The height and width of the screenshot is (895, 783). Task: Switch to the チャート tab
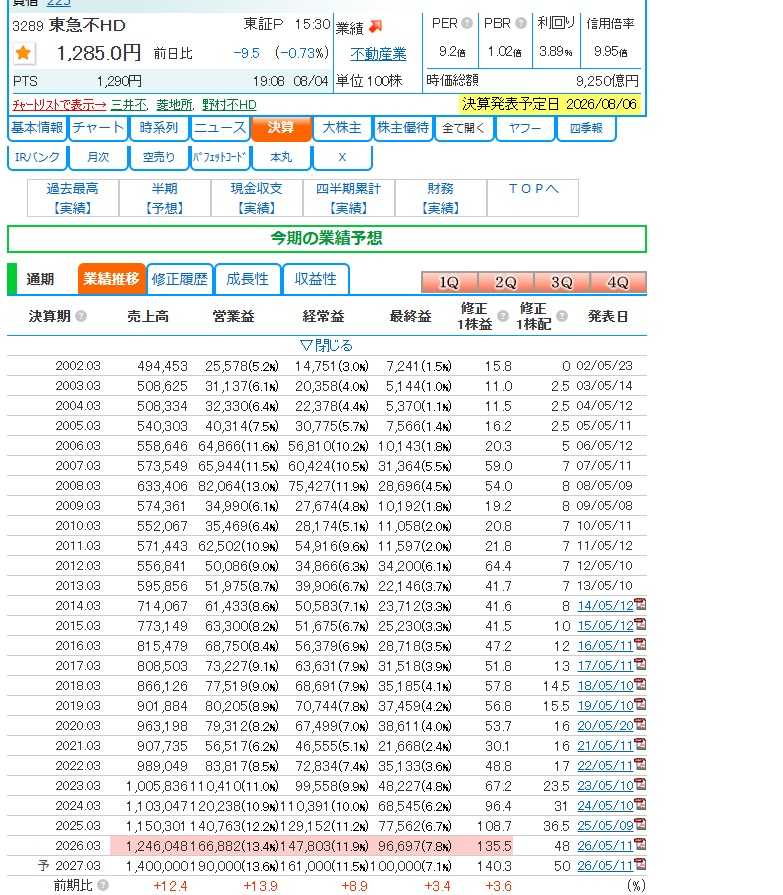point(98,128)
